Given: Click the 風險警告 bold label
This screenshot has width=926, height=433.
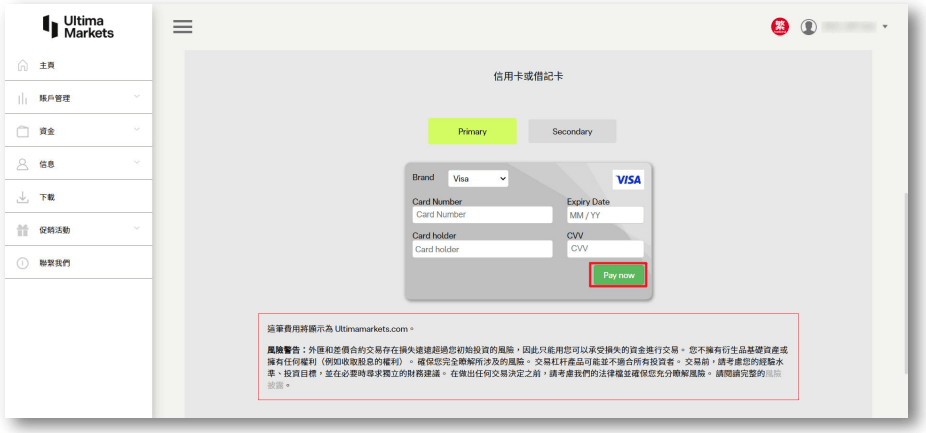Looking at the screenshot, I should tap(286, 350).
